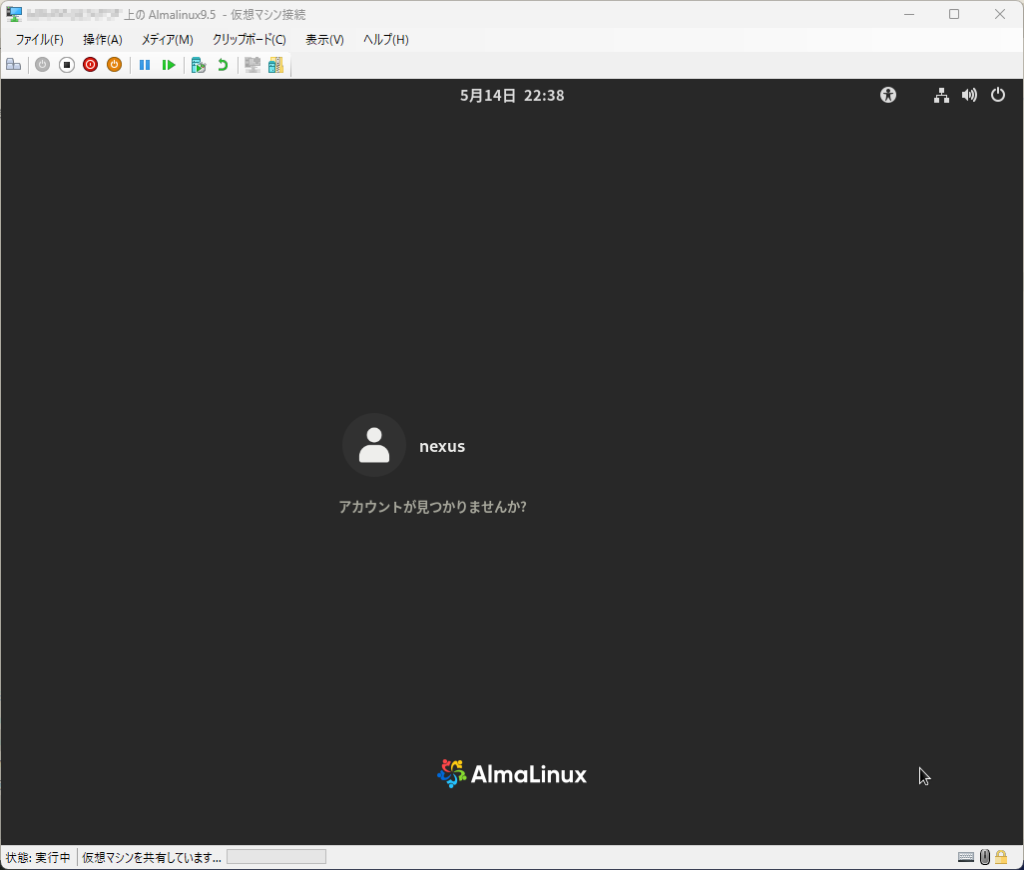This screenshot has height=870, width=1024.
Task: Click the orange Save state icon
Action: point(114,65)
